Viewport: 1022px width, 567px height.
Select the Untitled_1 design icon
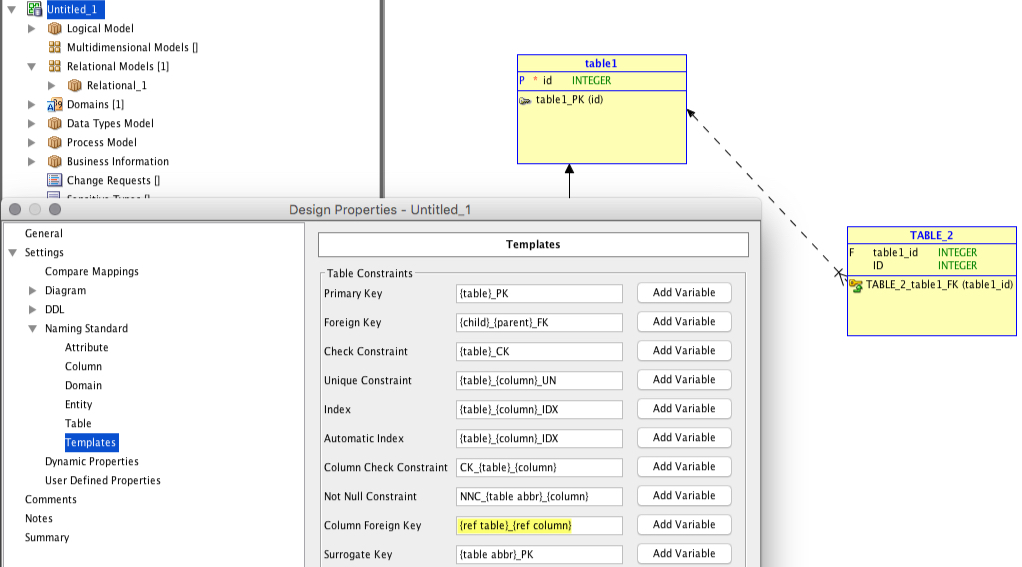34,9
